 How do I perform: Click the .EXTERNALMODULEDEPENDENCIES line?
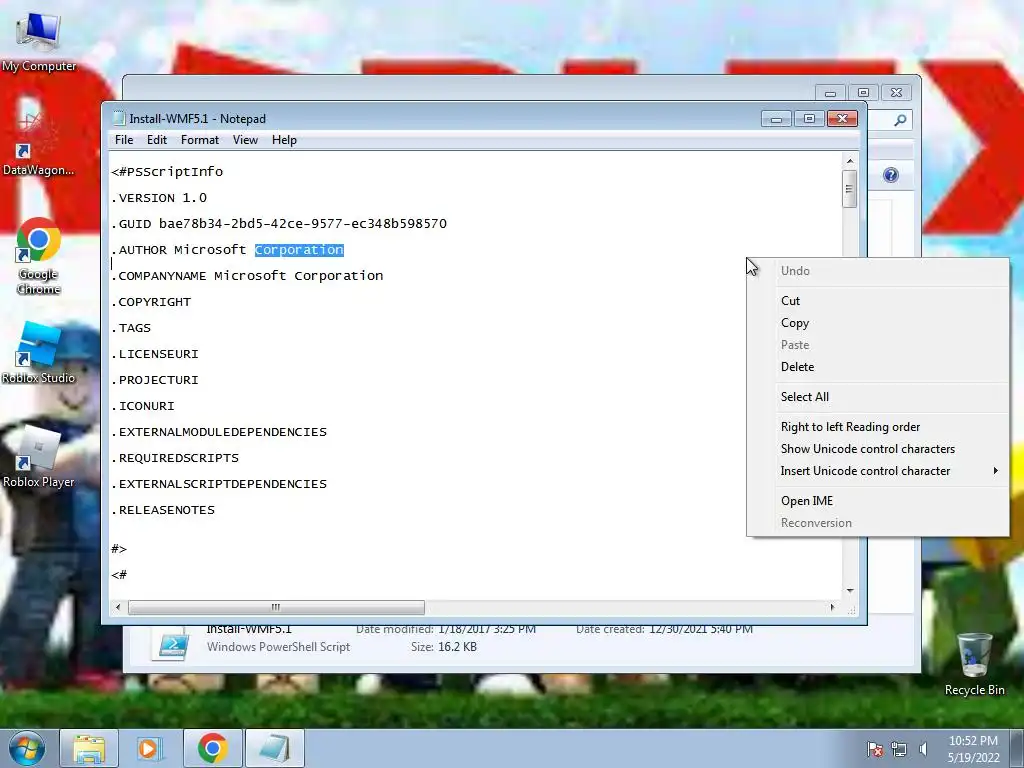[x=219, y=432]
